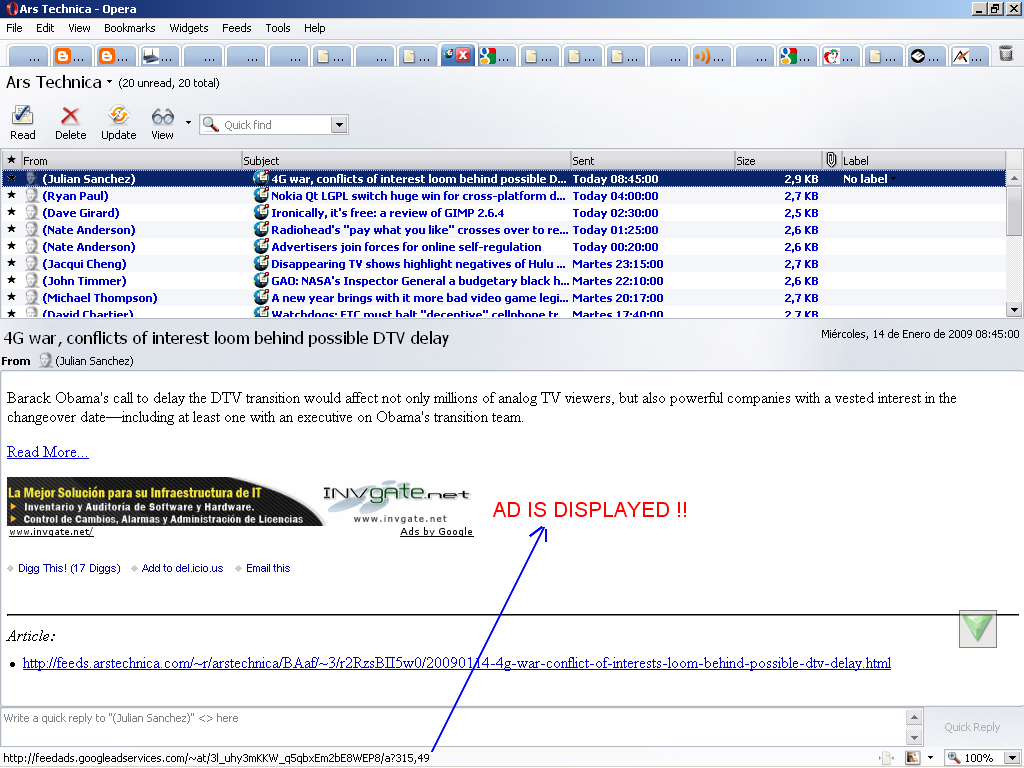Open the closed tabs trash can

tap(1005, 54)
